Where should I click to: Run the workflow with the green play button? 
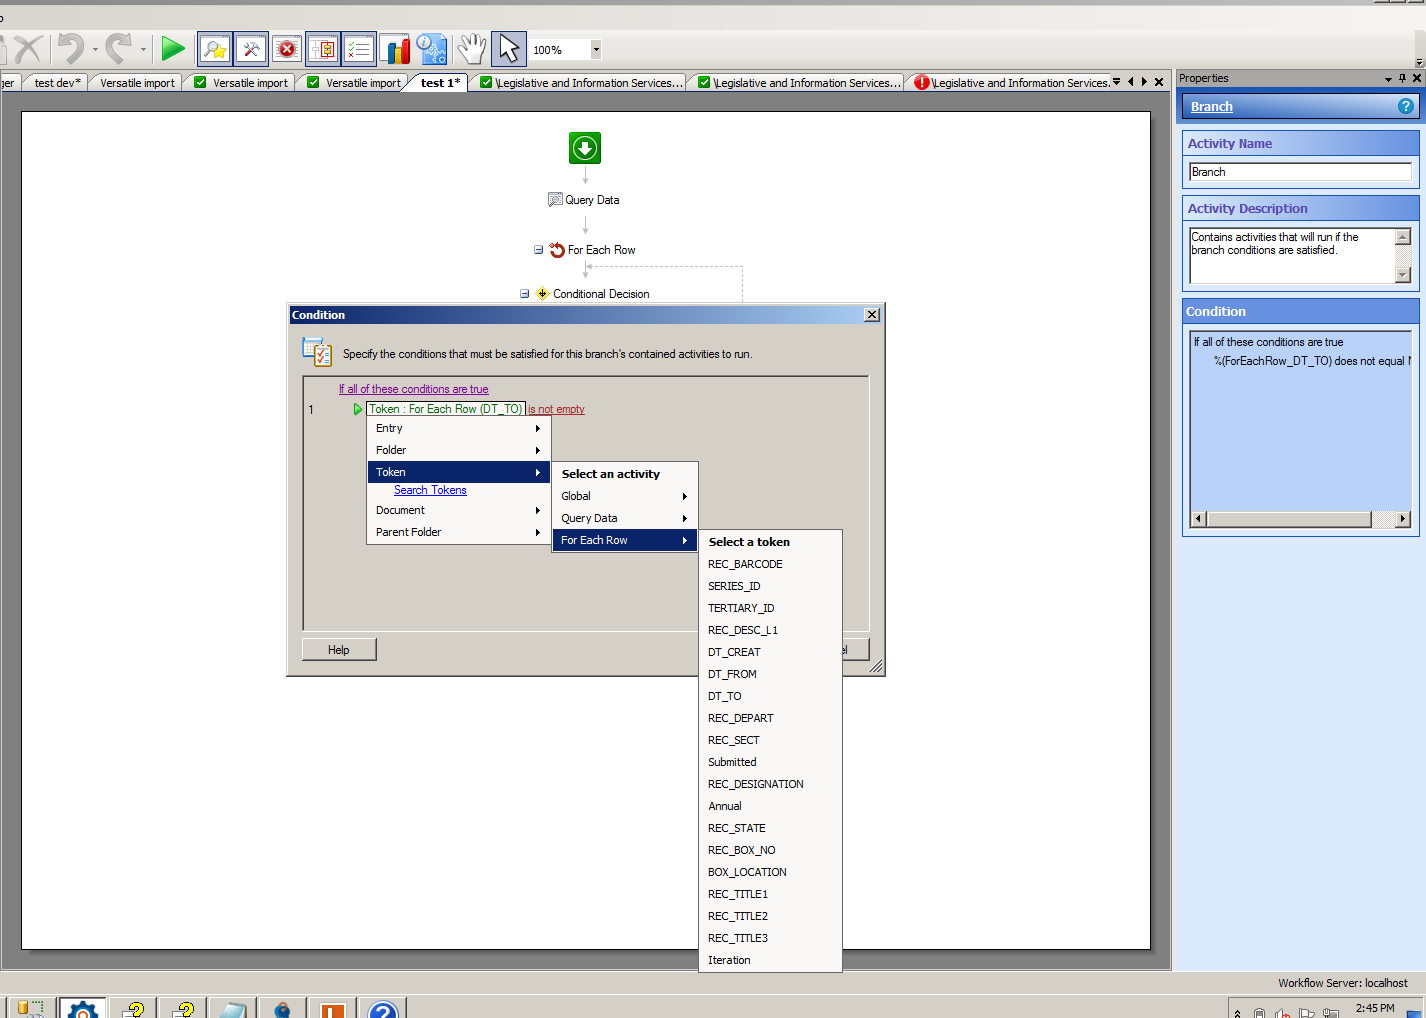(x=173, y=48)
